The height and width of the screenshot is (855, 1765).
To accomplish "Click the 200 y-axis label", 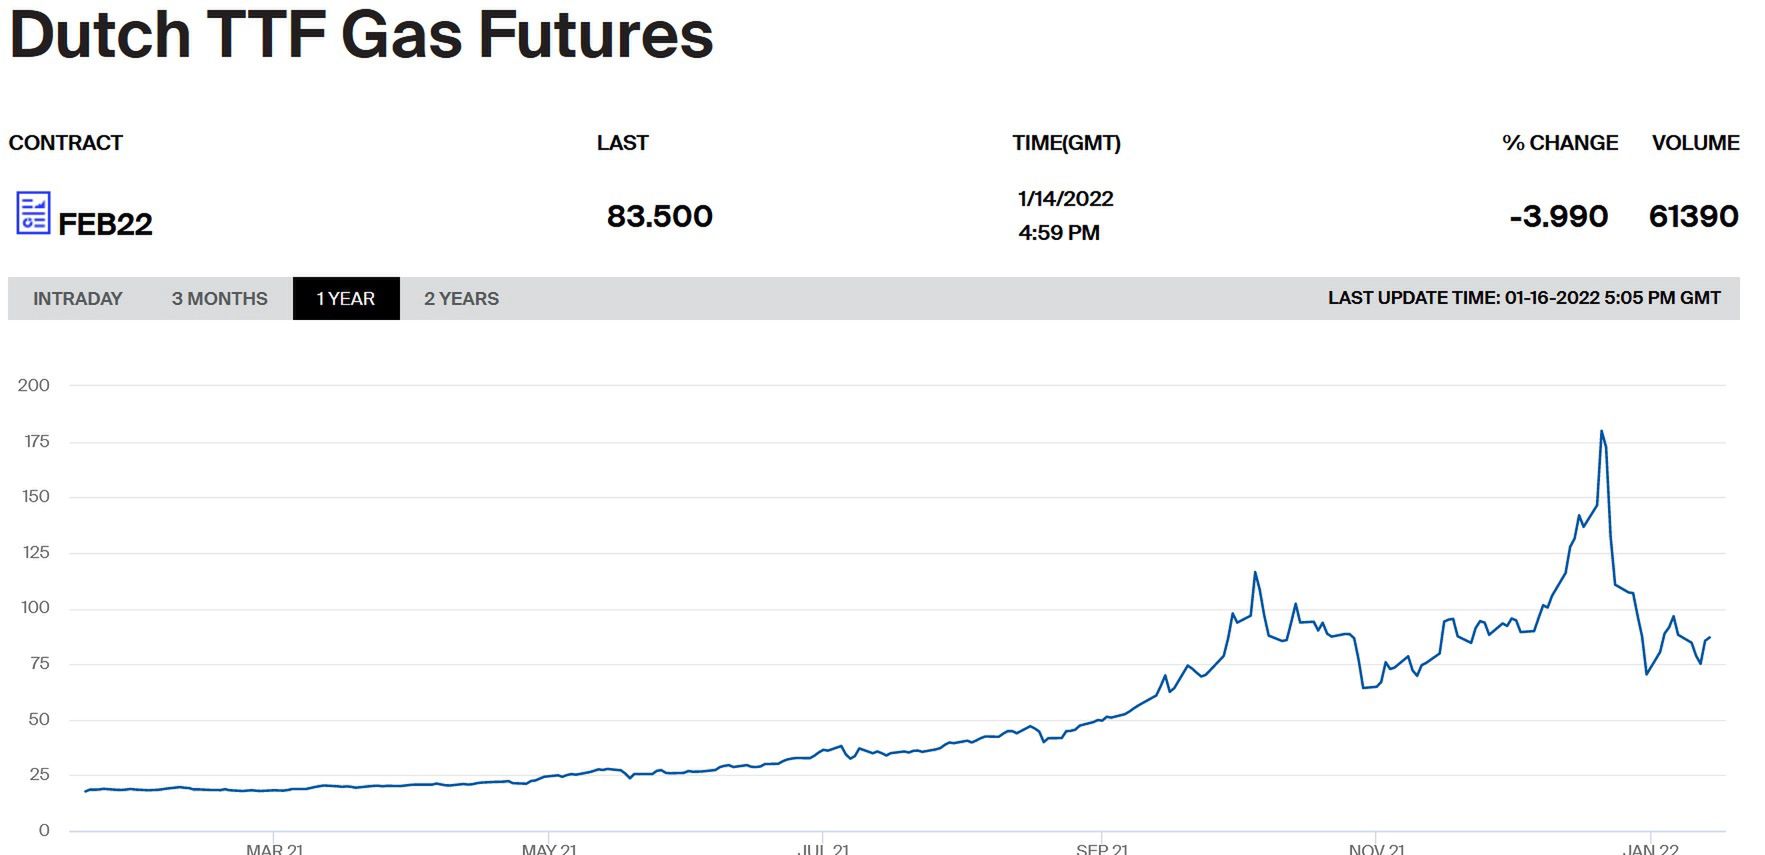I will pyautogui.click(x=33, y=385).
